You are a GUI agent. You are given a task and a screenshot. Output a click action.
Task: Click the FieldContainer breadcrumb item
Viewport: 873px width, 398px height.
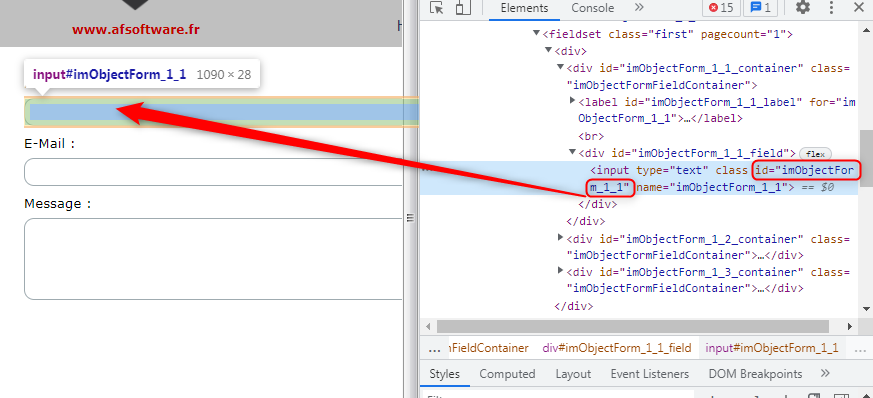click(489, 348)
